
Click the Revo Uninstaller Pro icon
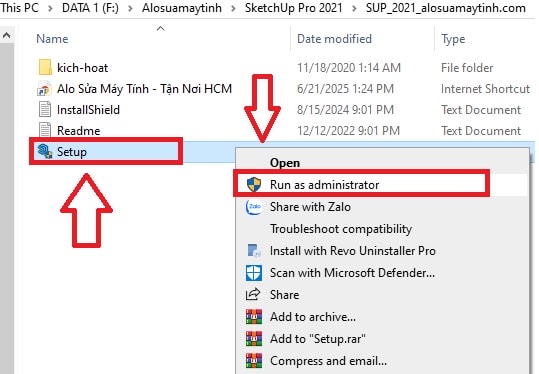click(254, 251)
